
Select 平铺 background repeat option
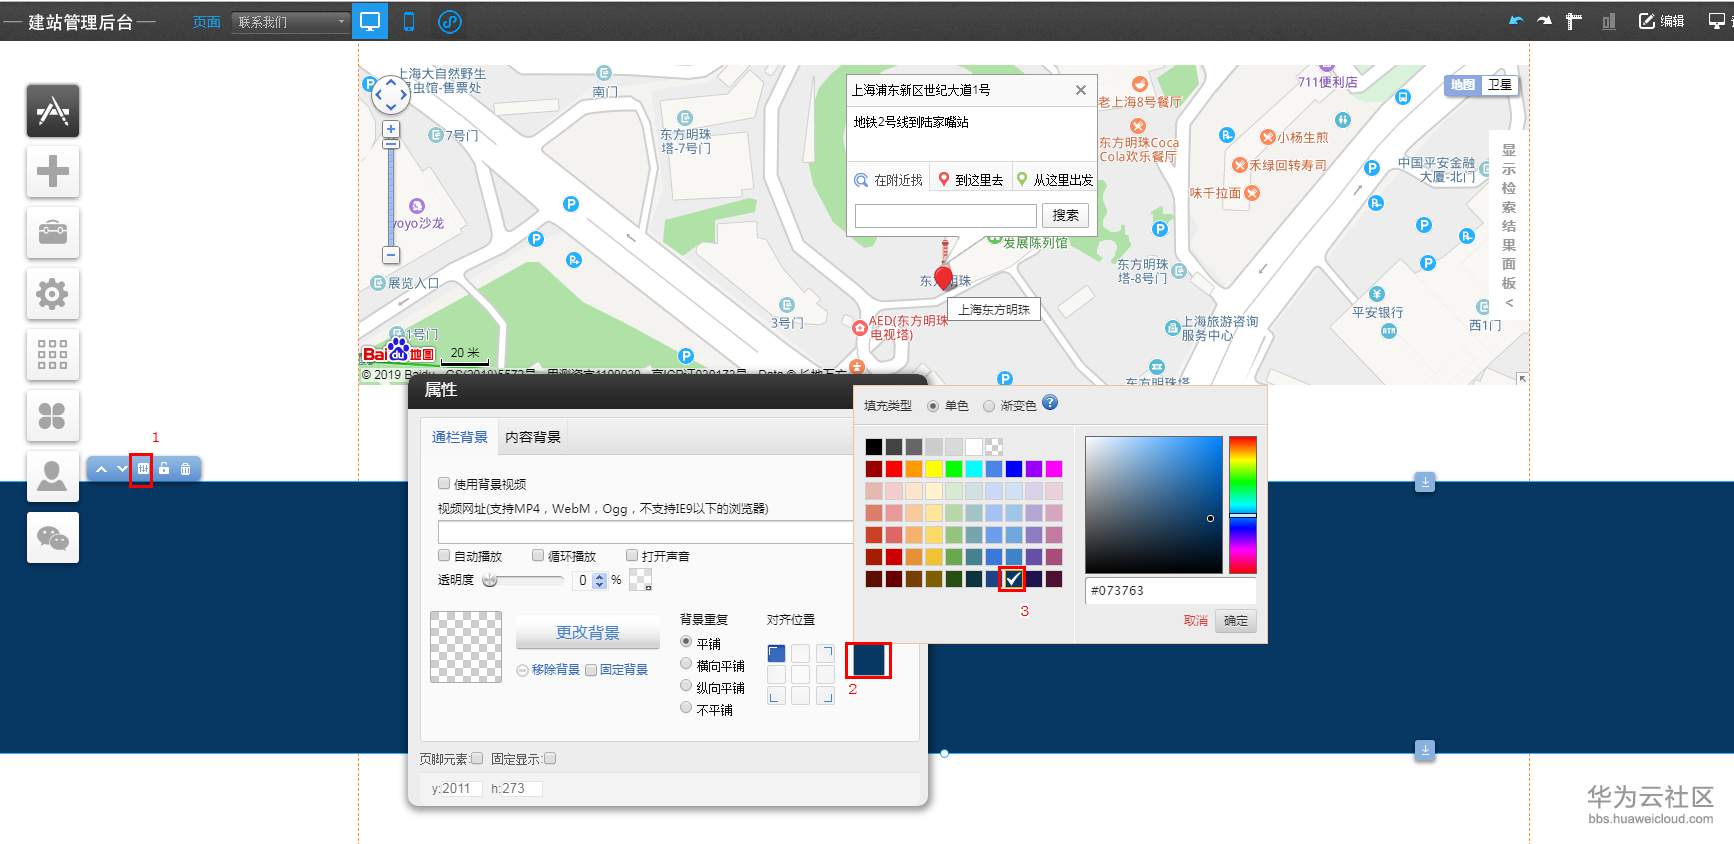pyautogui.click(x=686, y=642)
